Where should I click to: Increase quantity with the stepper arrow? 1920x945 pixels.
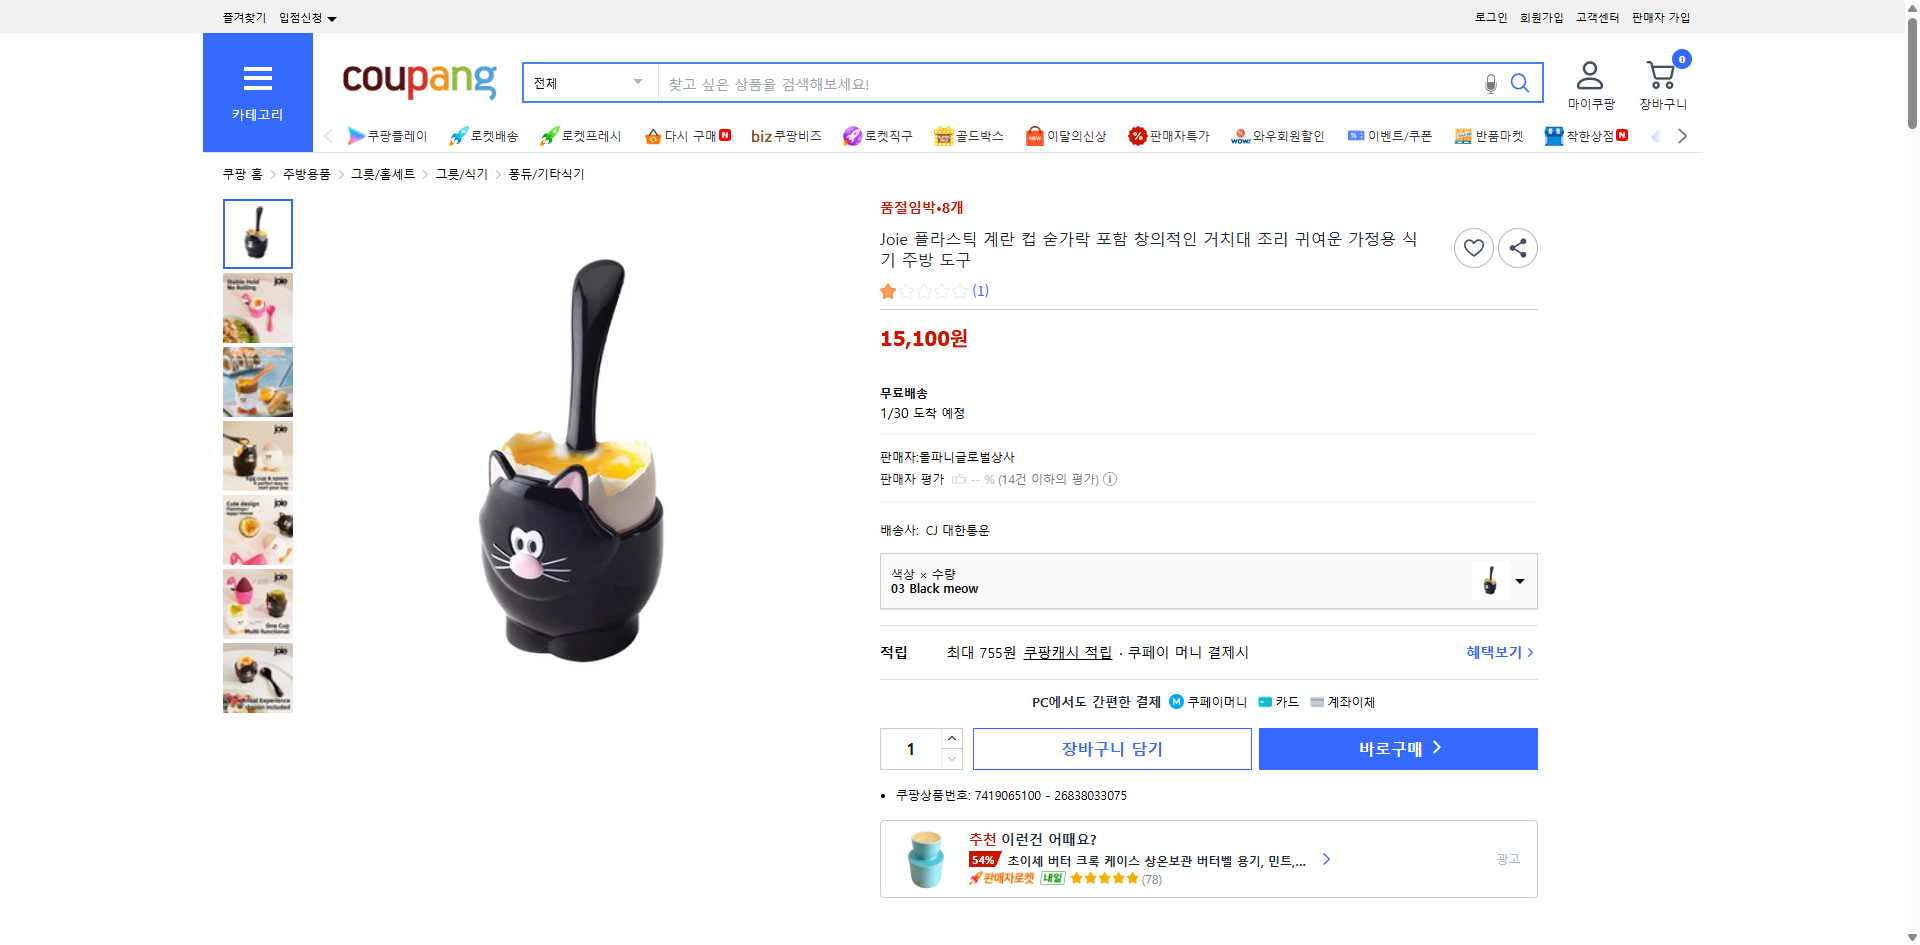(951, 737)
